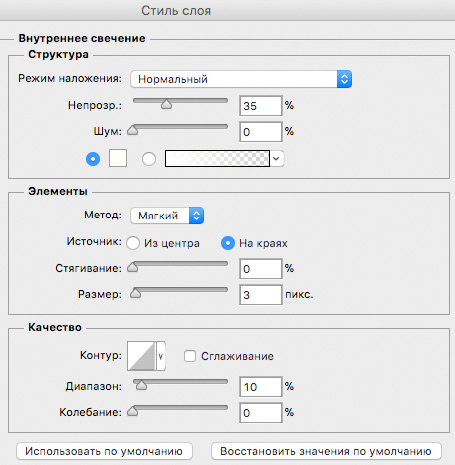Open the solid glow color swatch

[x=118, y=158]
